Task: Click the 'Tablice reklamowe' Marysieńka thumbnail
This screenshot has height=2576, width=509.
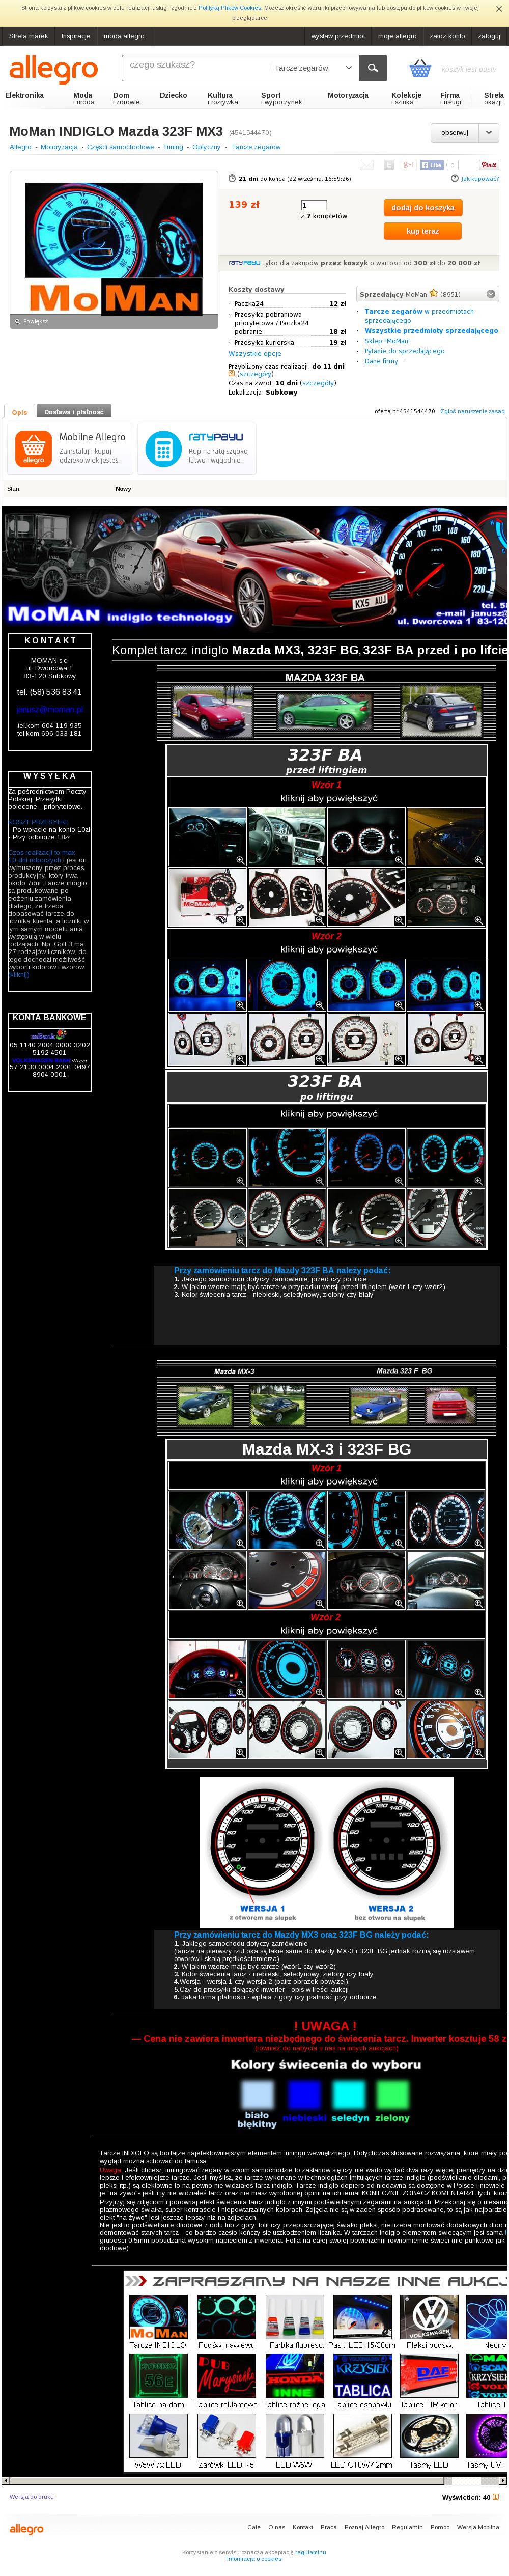Action: coord(226,2376)
